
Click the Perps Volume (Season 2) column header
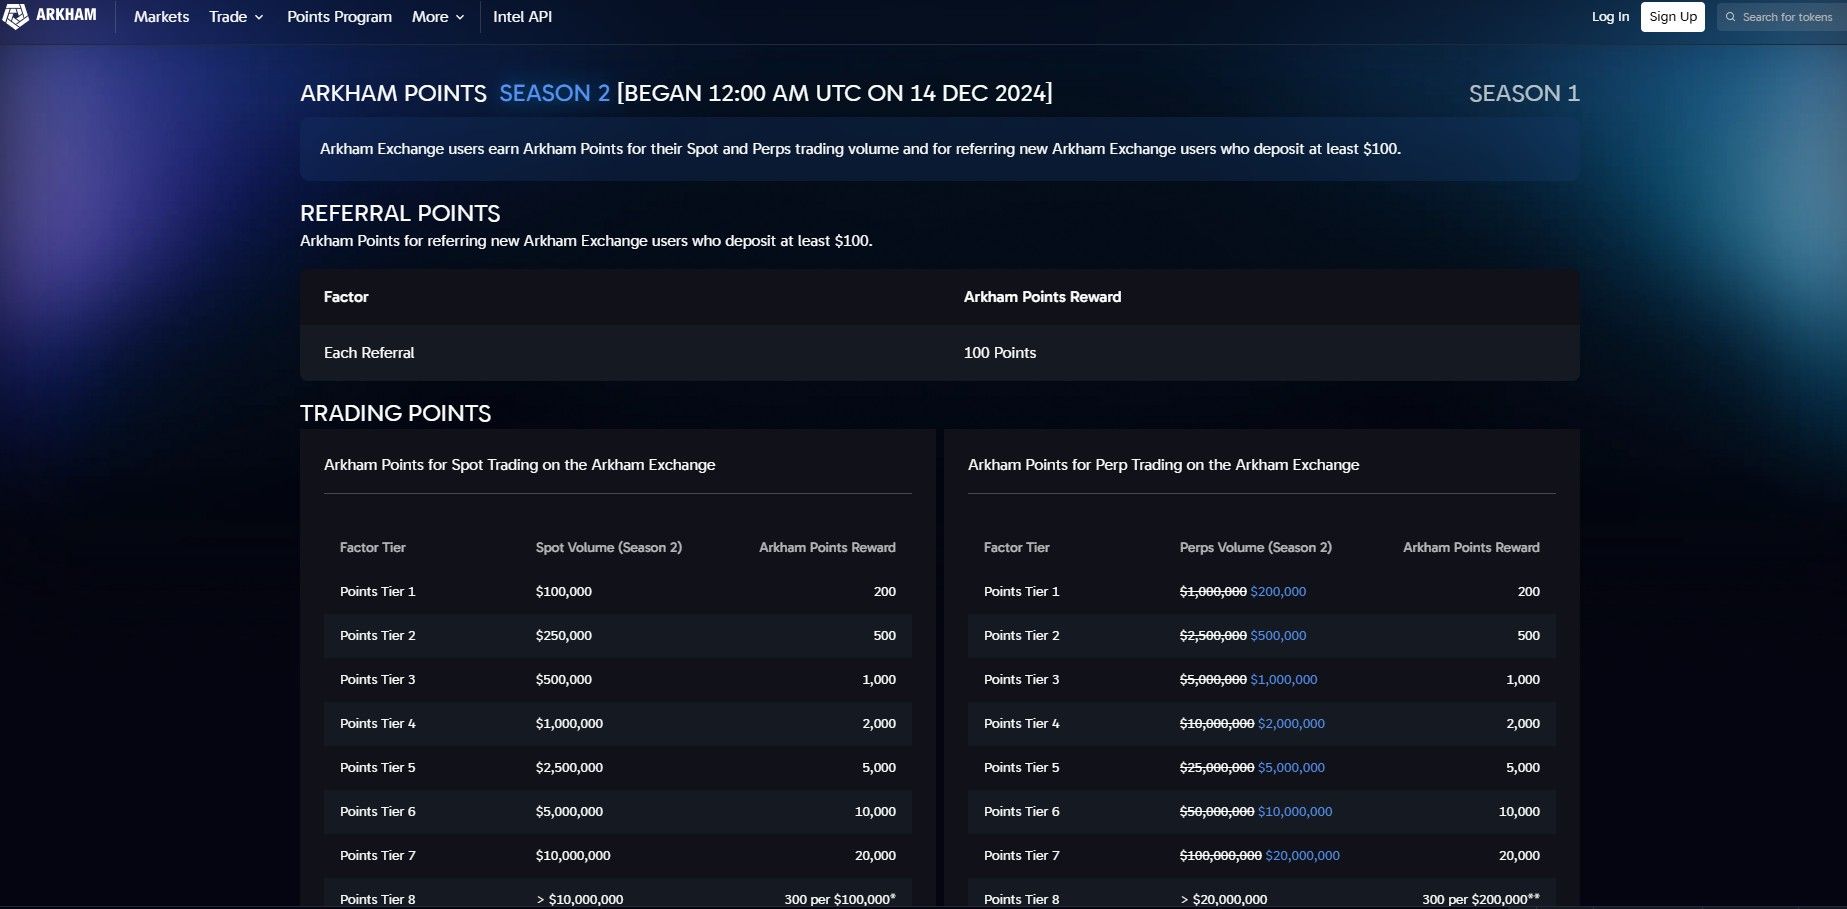(1255, 548)
